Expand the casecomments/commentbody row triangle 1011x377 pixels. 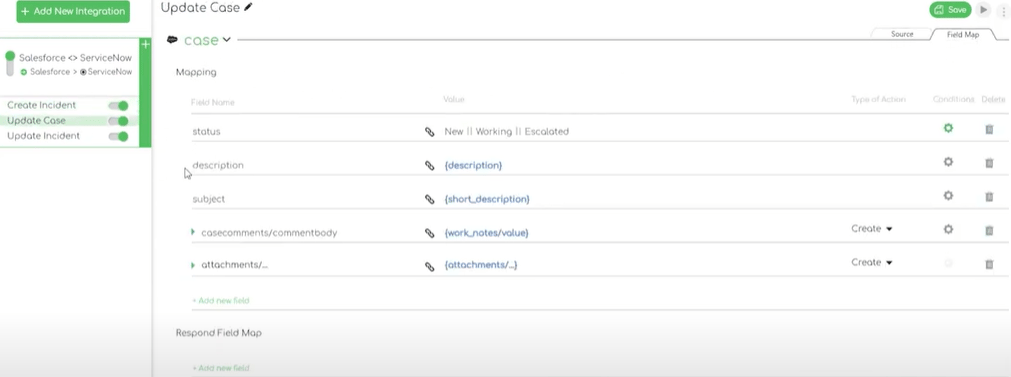[x=193, y=232]
